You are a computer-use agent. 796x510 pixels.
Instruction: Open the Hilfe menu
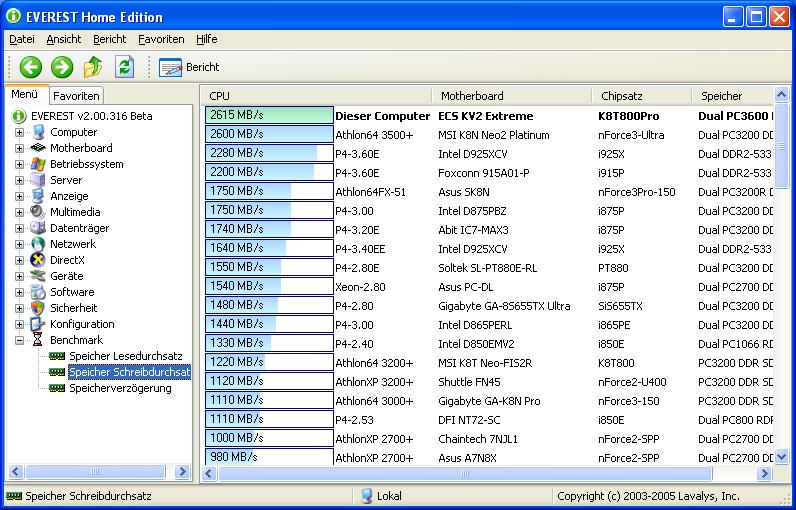(x=207, y=39)
